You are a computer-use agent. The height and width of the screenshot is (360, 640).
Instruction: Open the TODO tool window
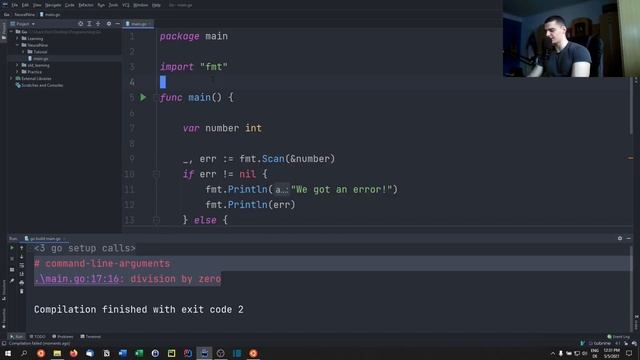pos(37,337)
